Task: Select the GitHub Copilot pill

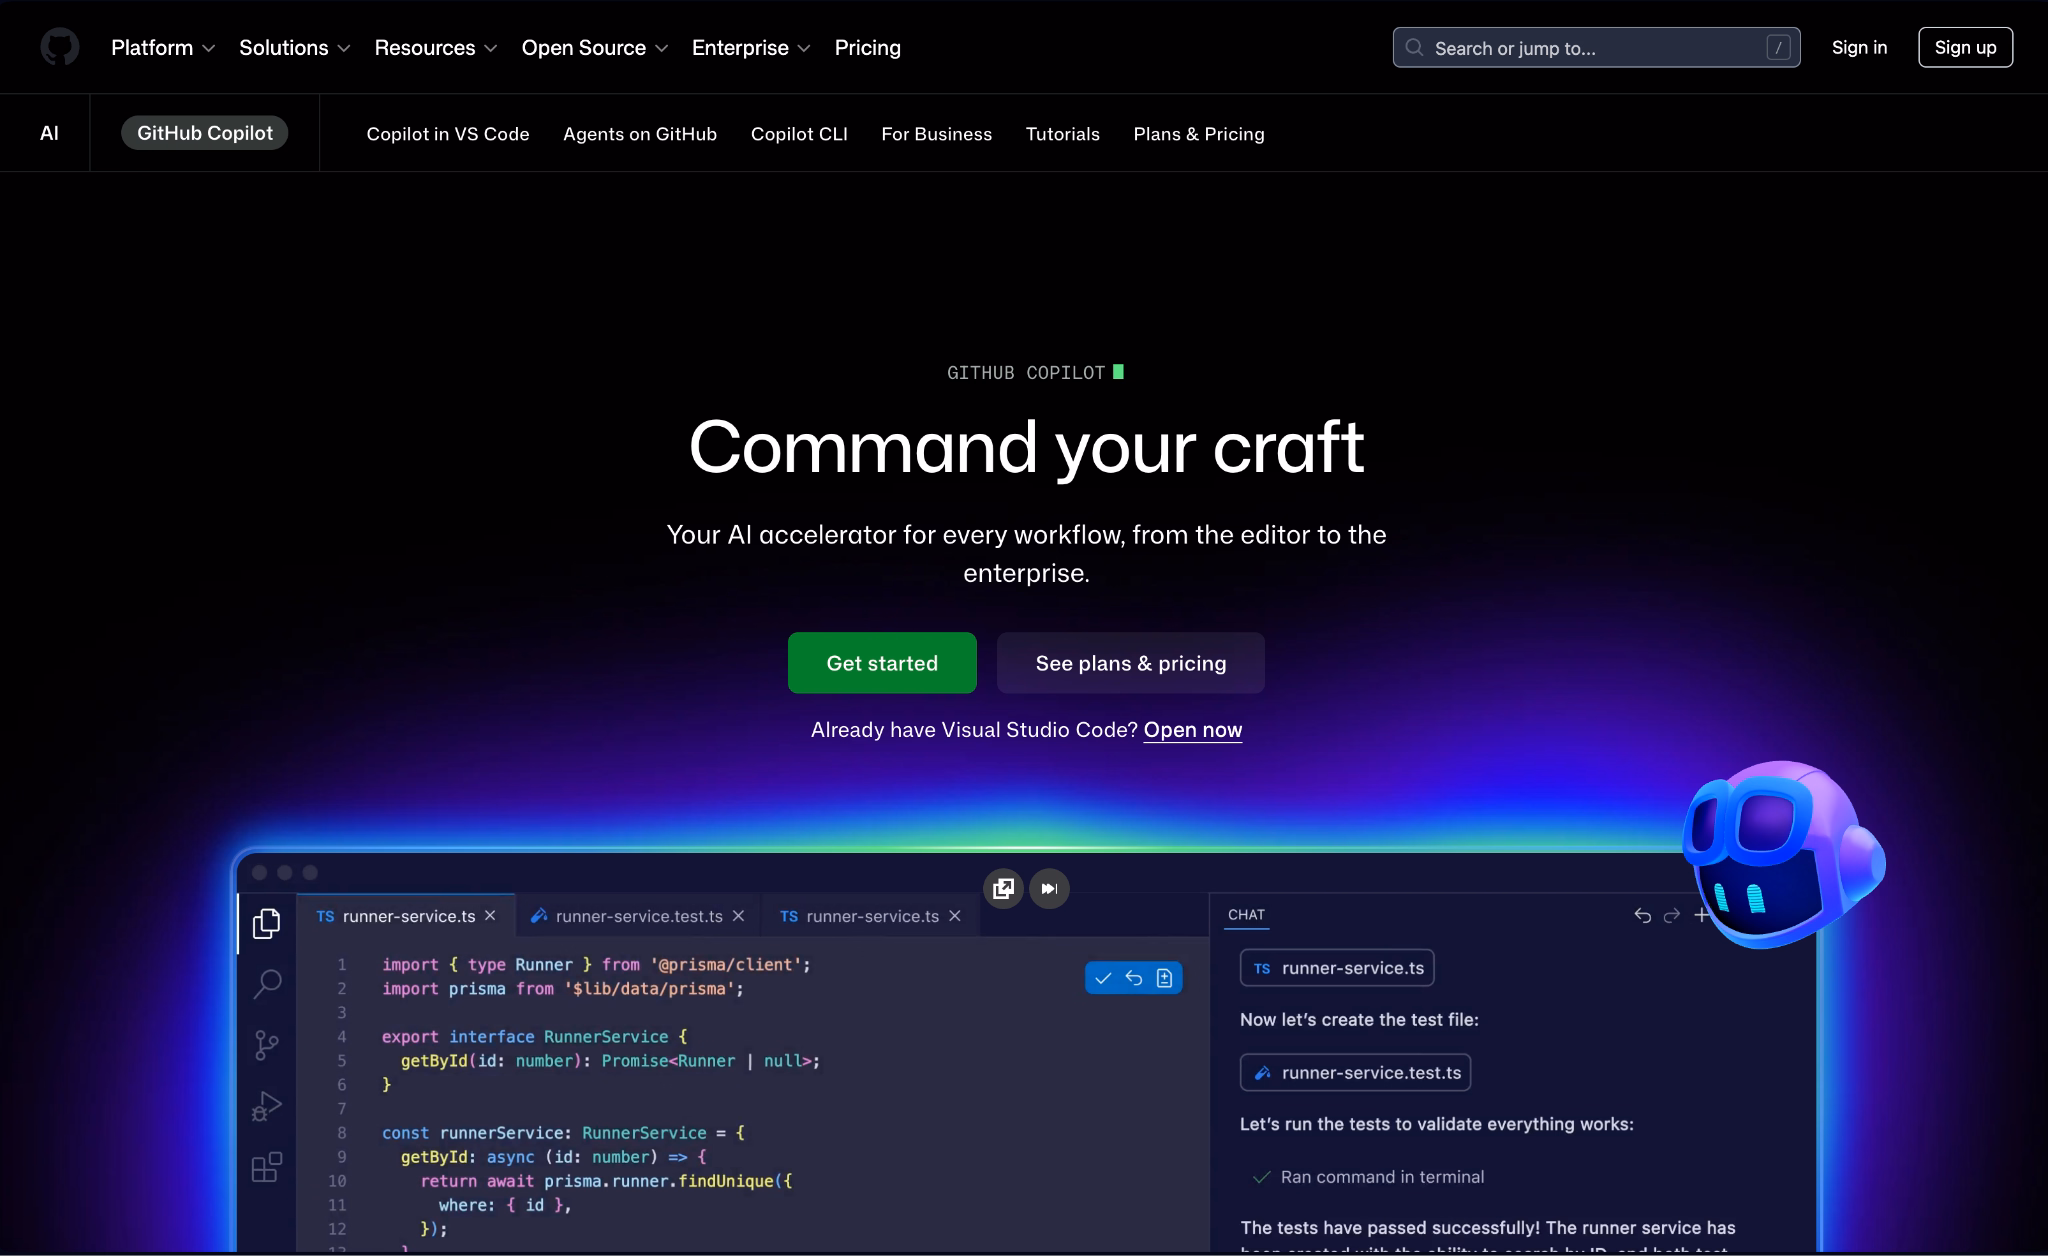Action: (x=204, y=133)
